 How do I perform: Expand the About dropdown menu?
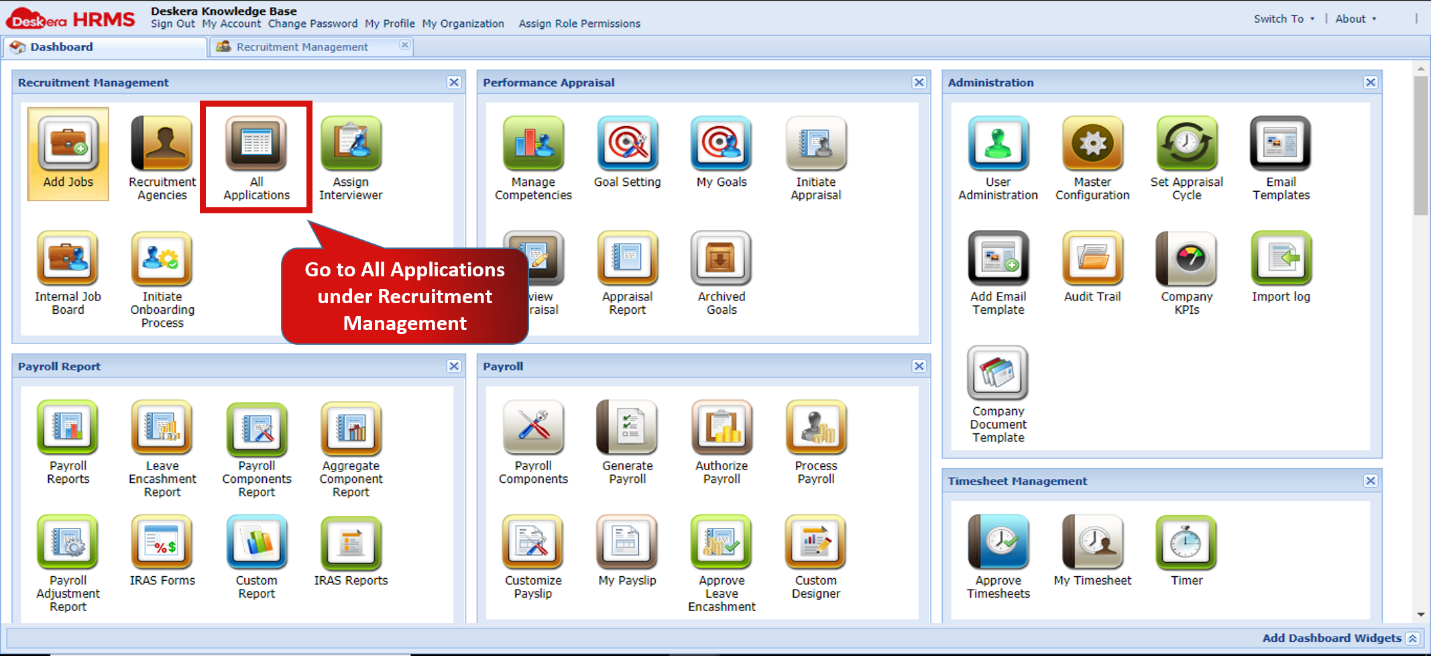click(x=1356, y=19)
